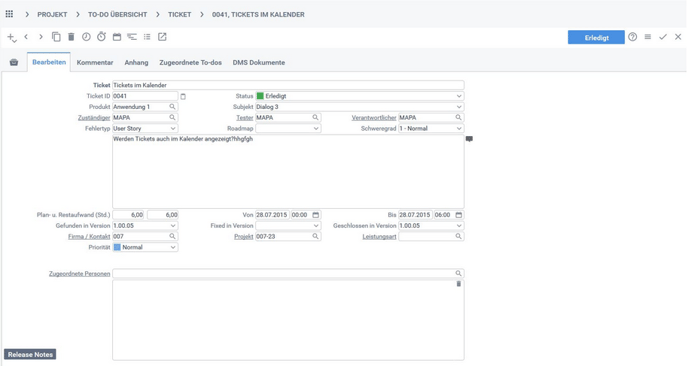Expand the Priorität dropdown
Screen dimensions: 688x366
(x=173, y=247)
